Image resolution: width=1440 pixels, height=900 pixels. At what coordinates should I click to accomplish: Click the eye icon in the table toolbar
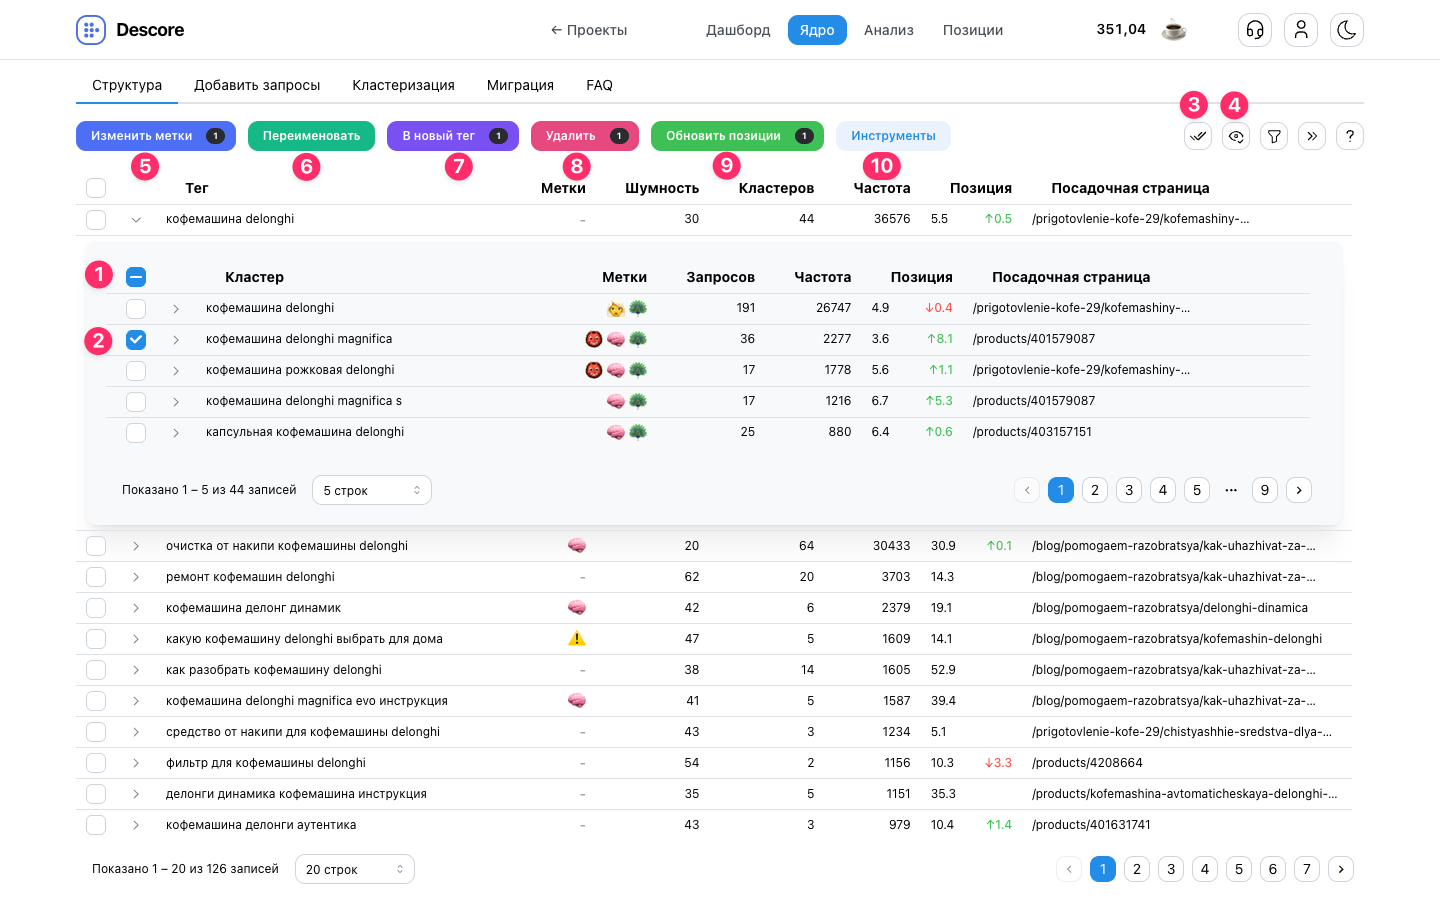pyautogui.click(x=1236, y=136)
